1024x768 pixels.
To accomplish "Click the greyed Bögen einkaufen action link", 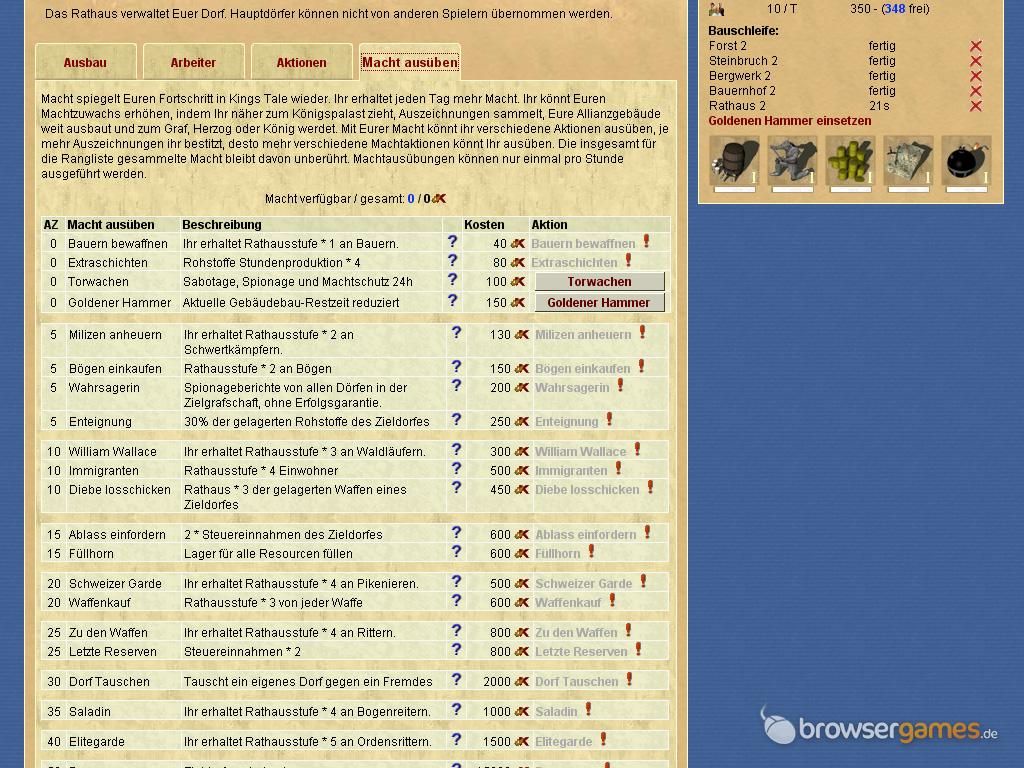I will pos(583,369).
